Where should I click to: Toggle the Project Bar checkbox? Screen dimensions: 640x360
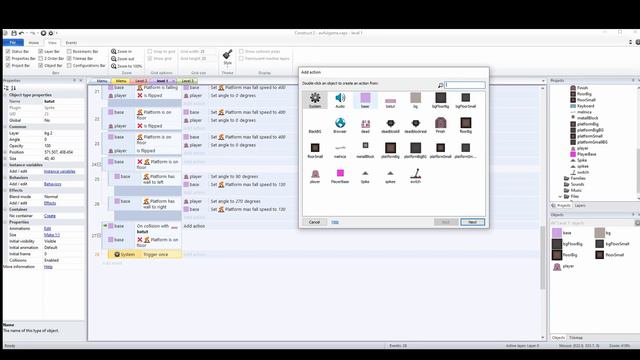click(x=8, y=65)
